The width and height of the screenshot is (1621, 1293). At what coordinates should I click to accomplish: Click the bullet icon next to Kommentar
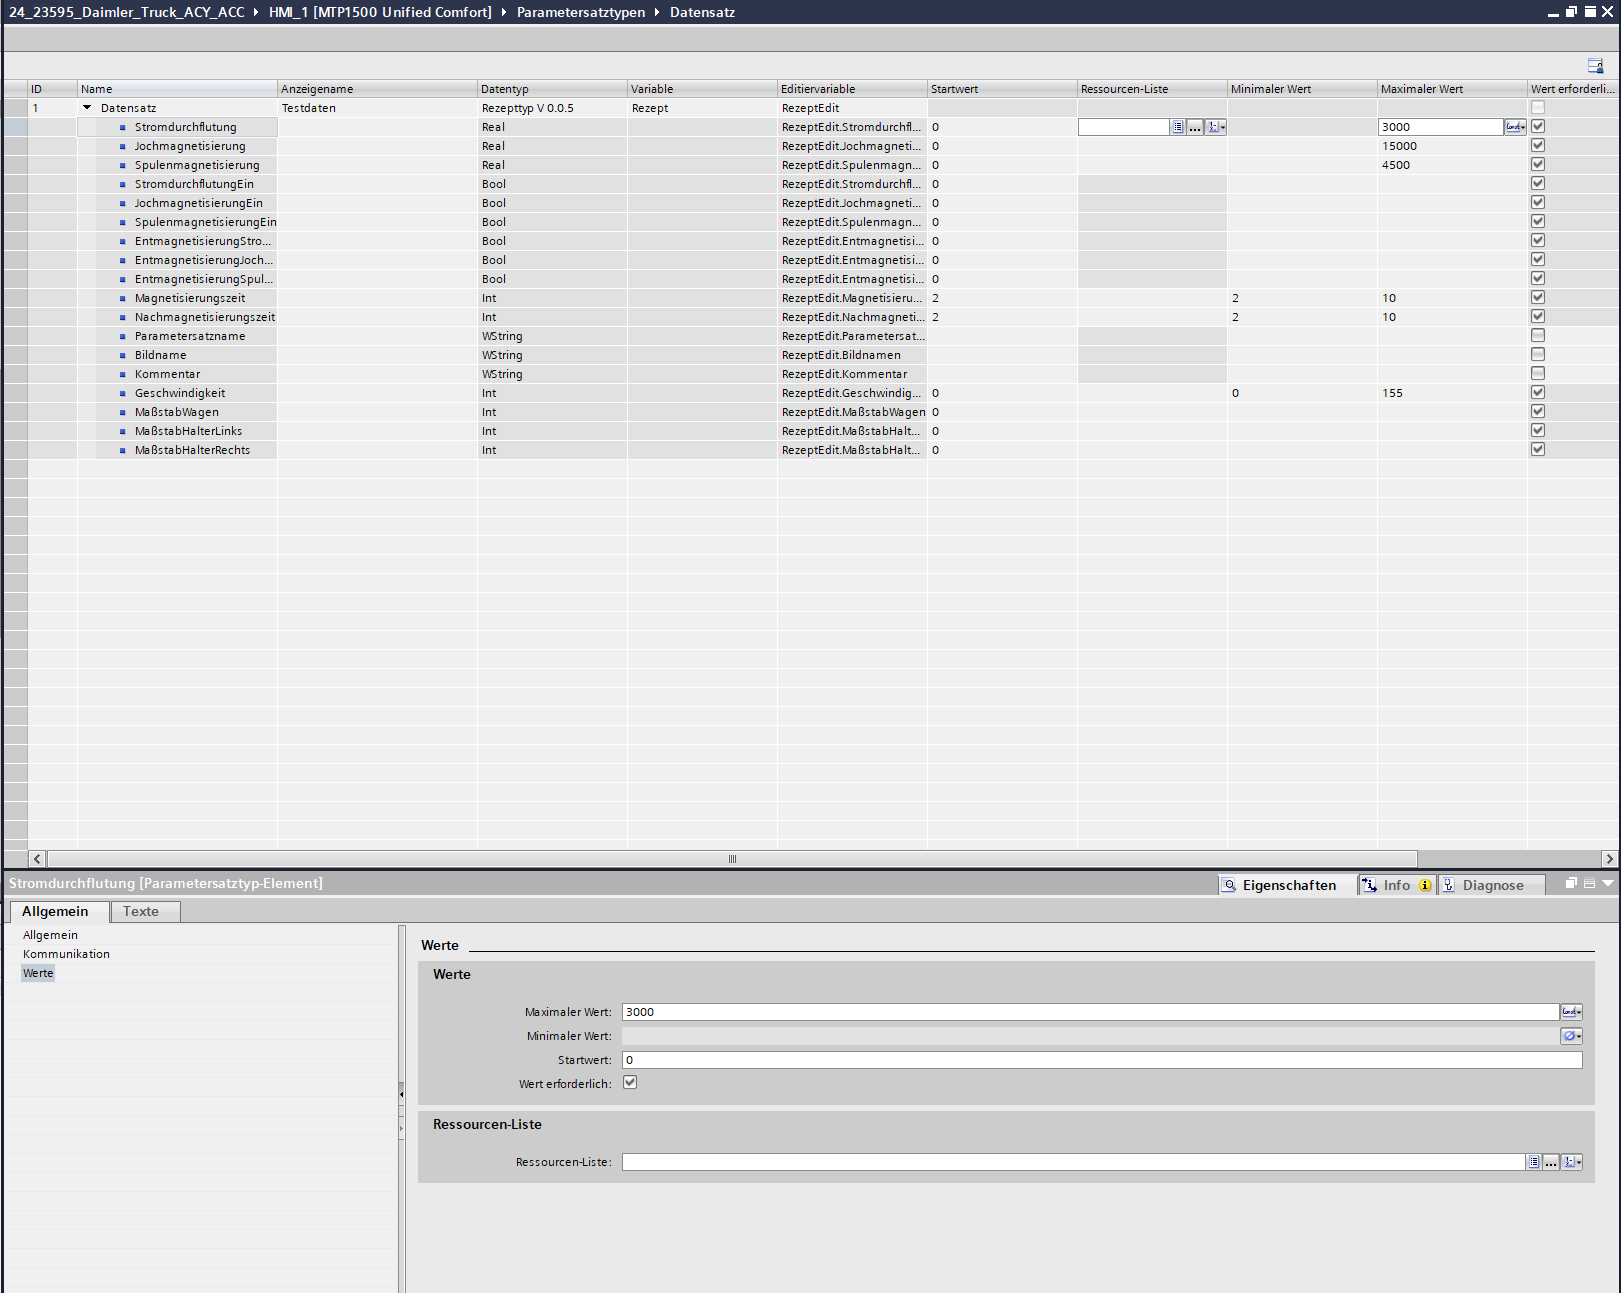coord(123,374)
